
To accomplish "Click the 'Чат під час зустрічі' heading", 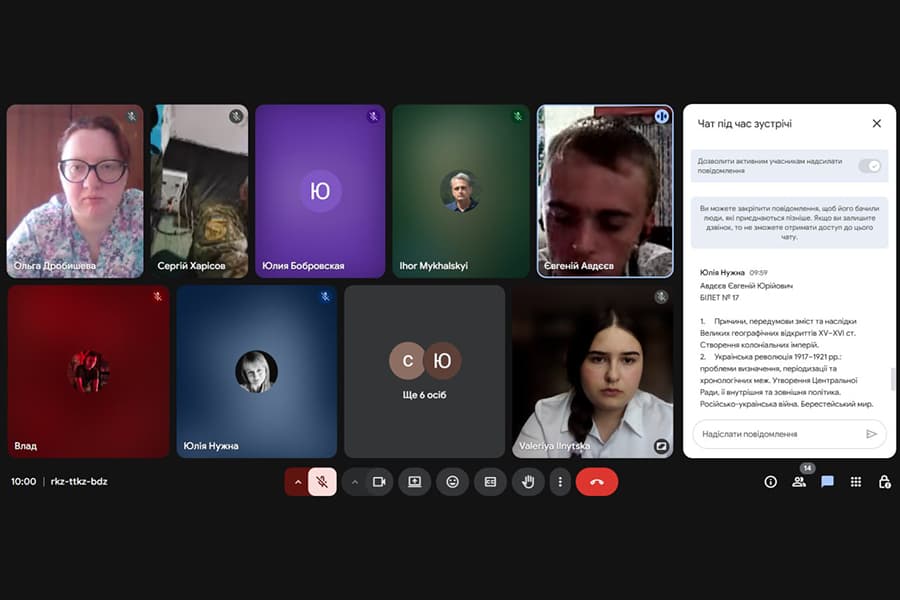I will coord(744,123).
